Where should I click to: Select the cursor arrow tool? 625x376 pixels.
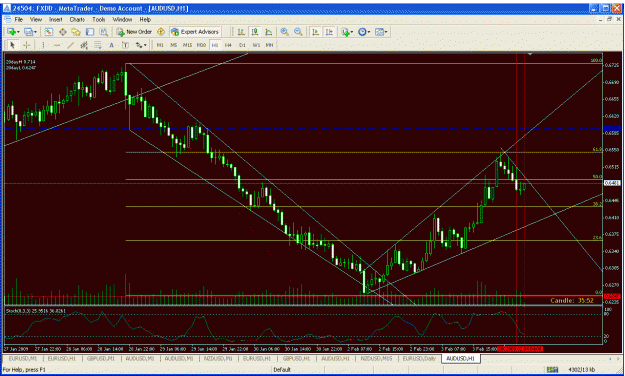(x=12, y=45)
